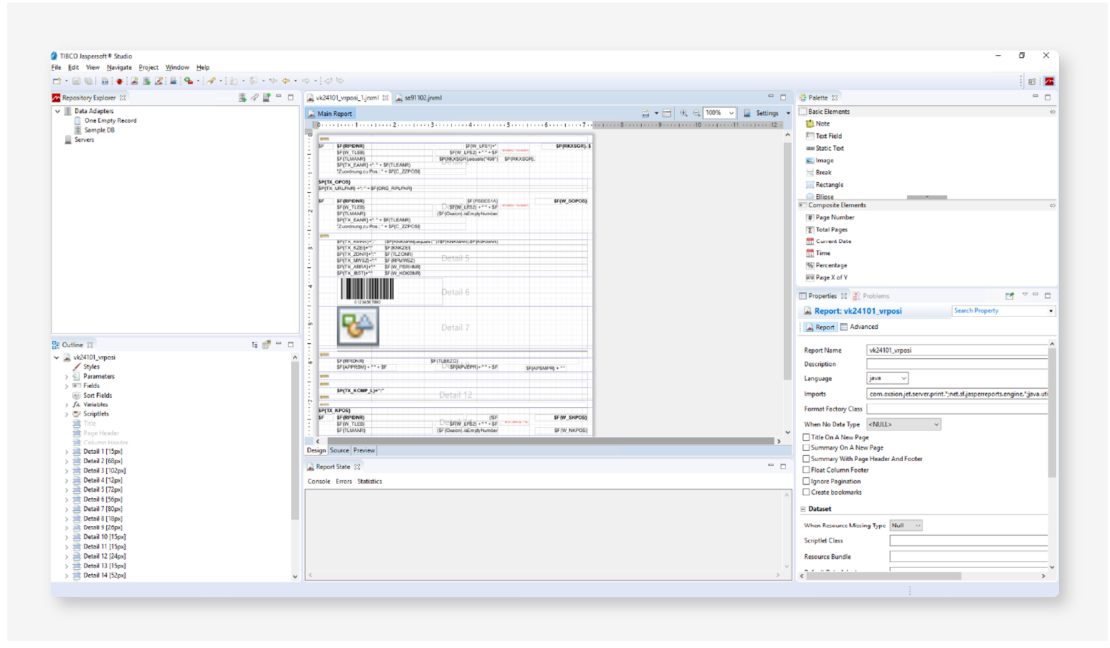Click the Settings button above the report canvas
The image size is (1110, 648).
point(765,113)
